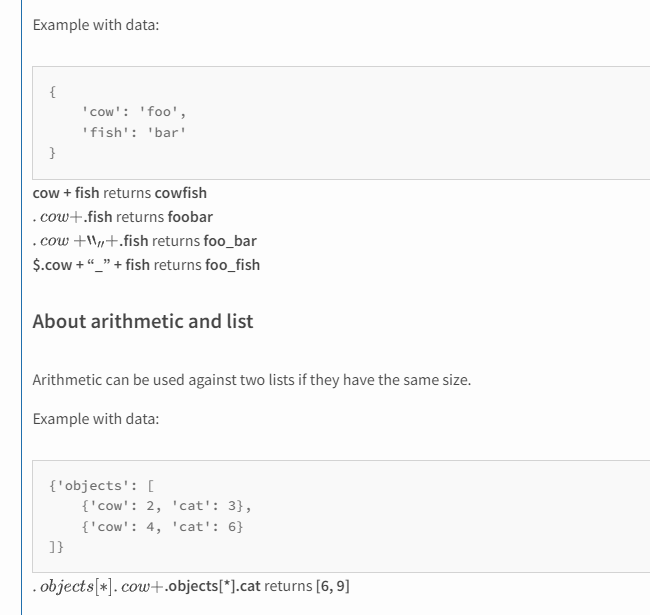
Task: Click the closing "]}" of the objects code block
Action: click(56, 545)
